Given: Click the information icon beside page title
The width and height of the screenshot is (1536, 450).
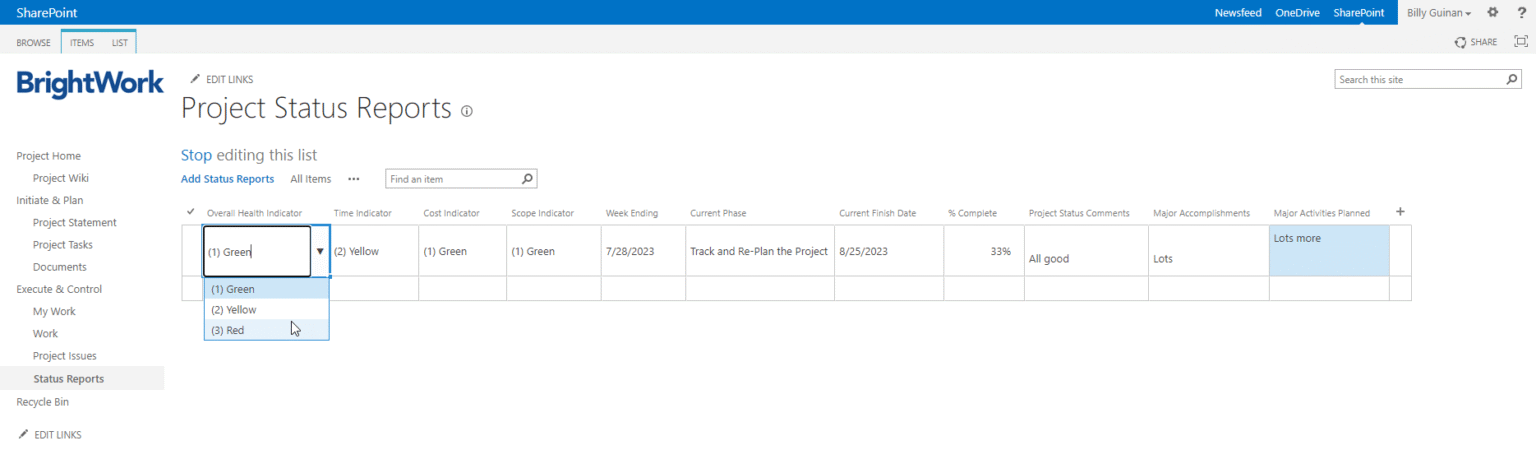Looking at the screenshot, I should click(467, 111).
